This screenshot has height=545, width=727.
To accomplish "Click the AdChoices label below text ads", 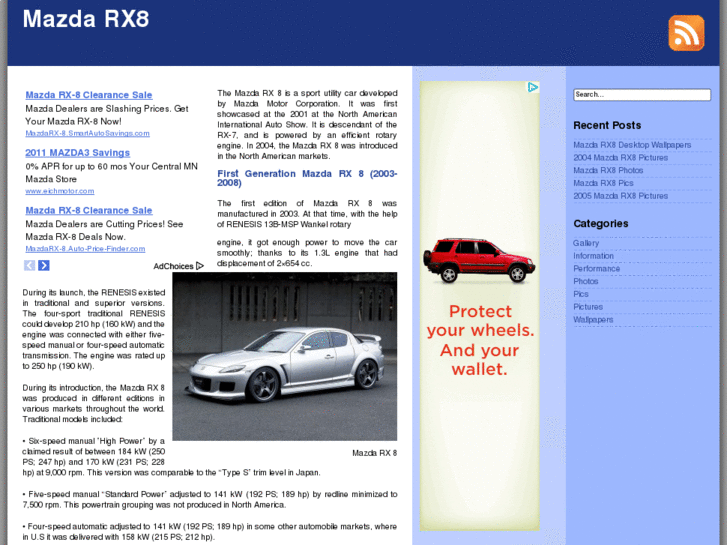I will tap(178, 266).
